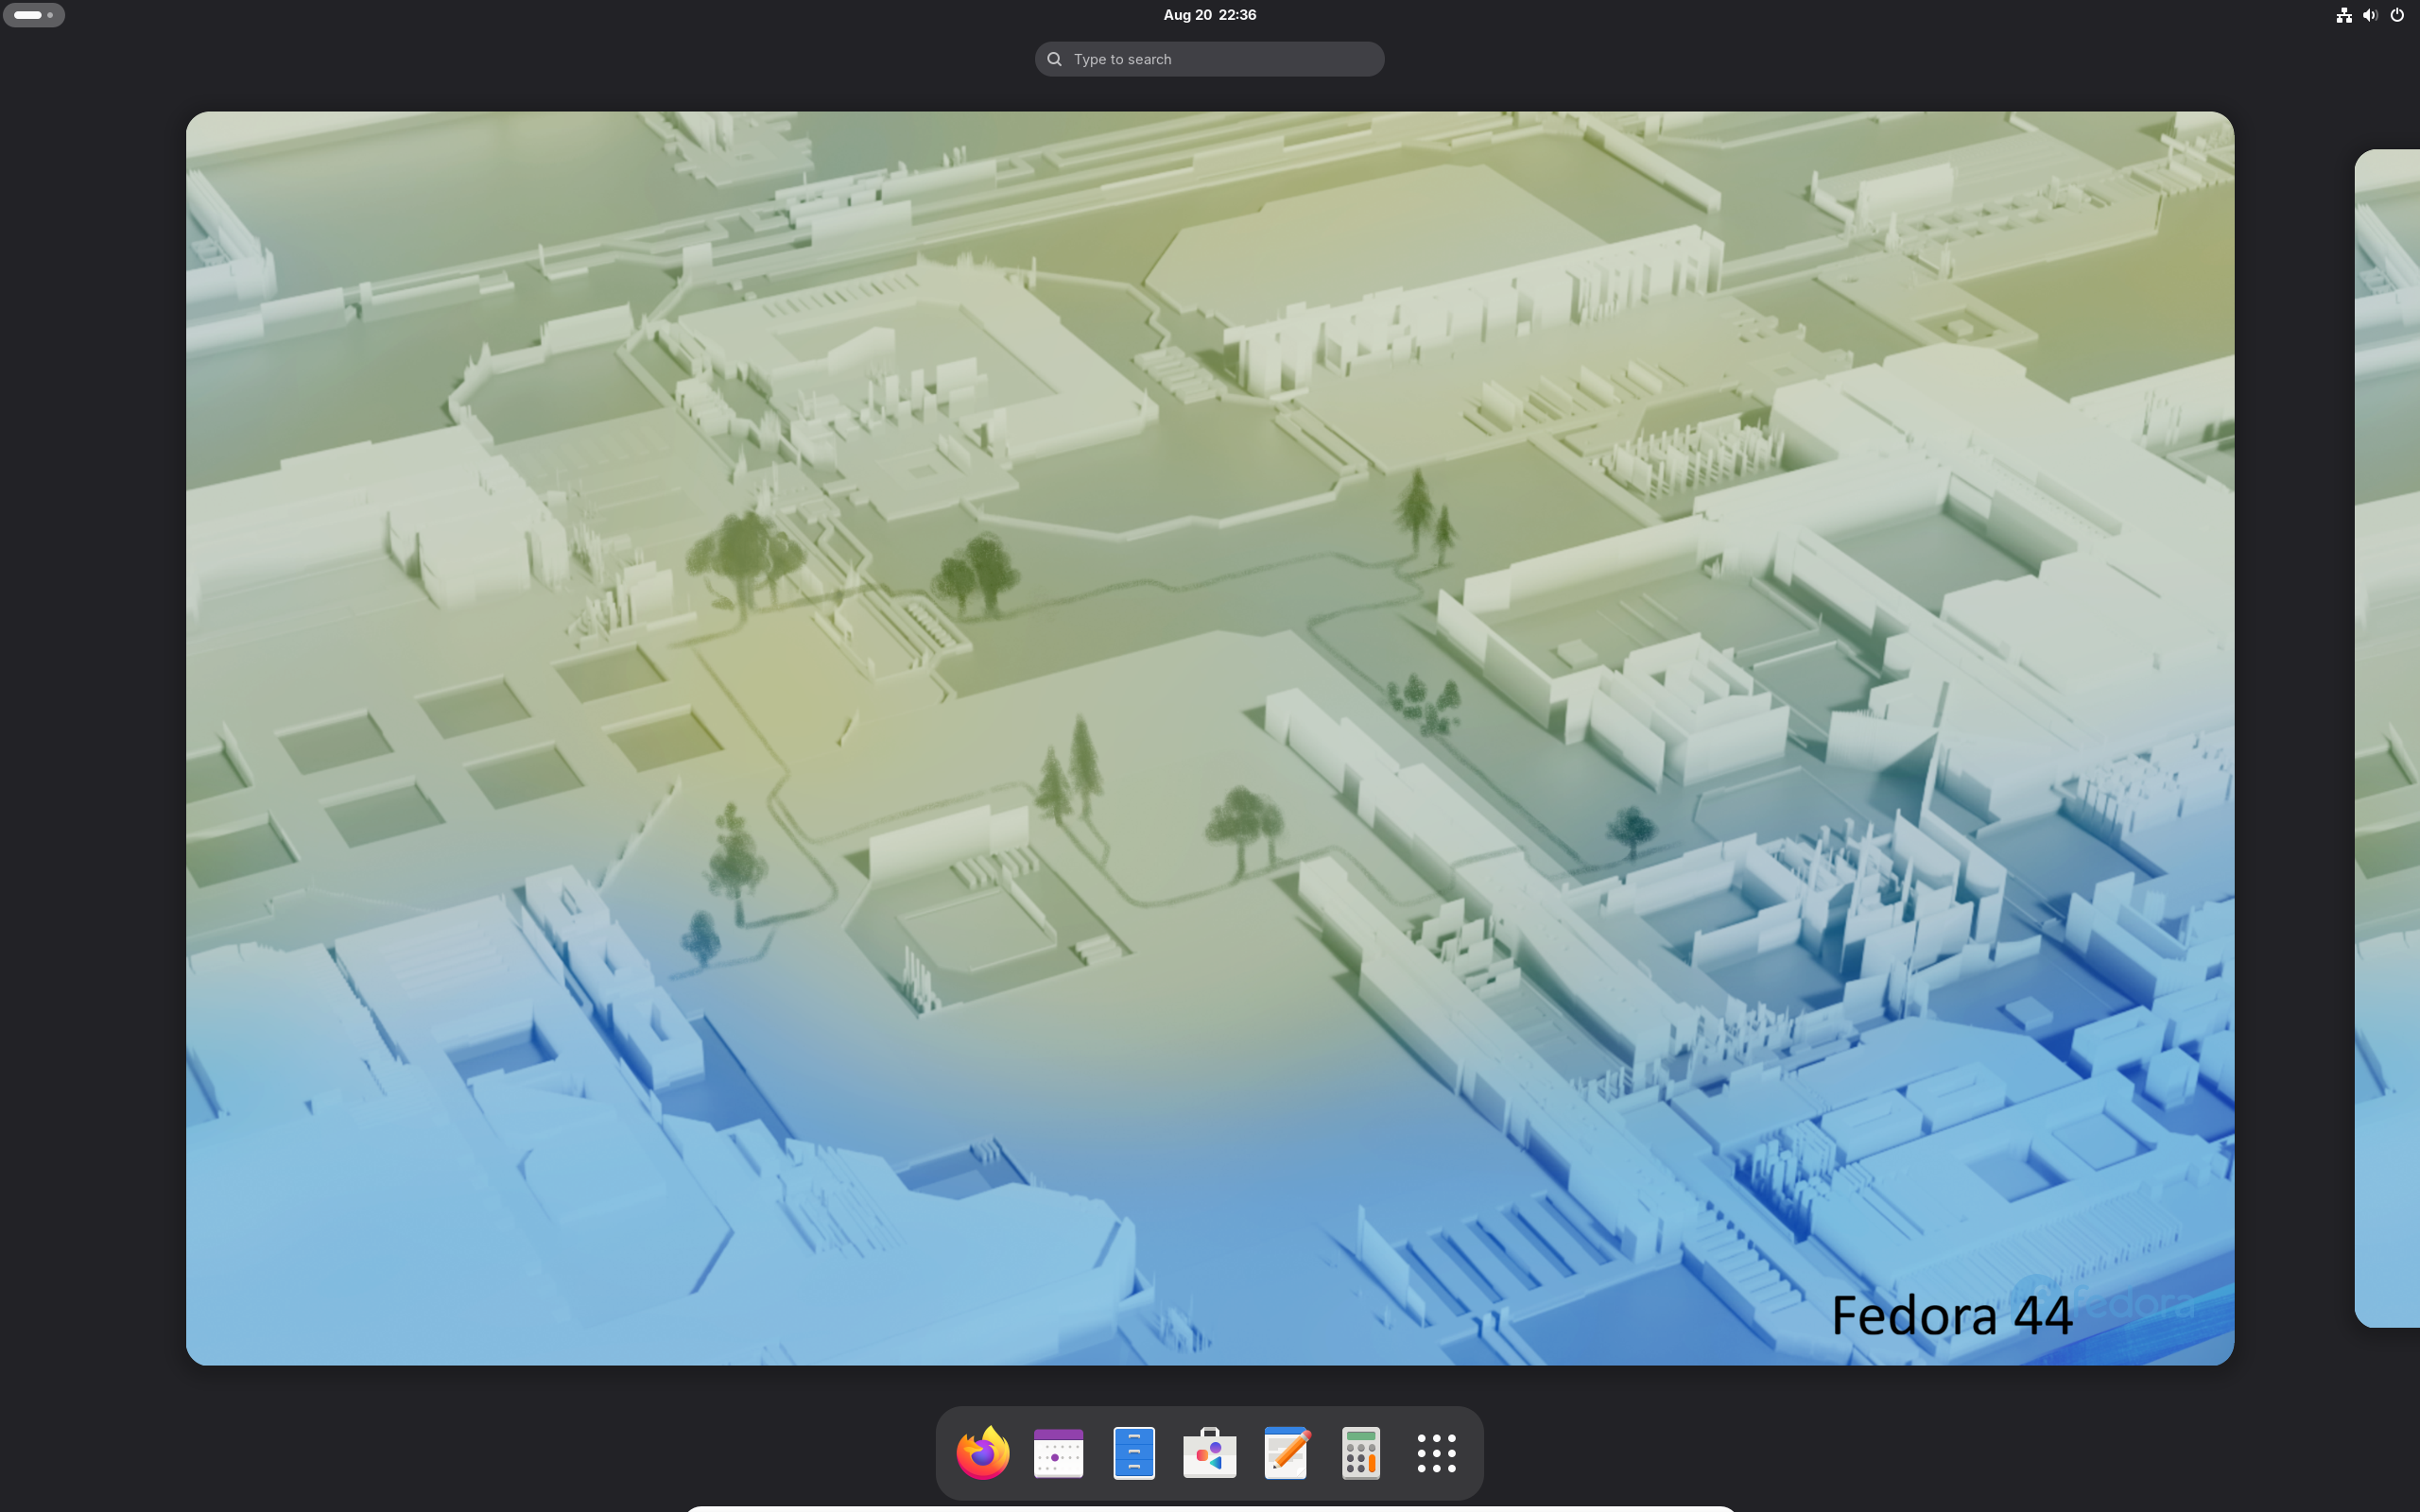Open the Aug 20 22:36 clock menu

1210,15
